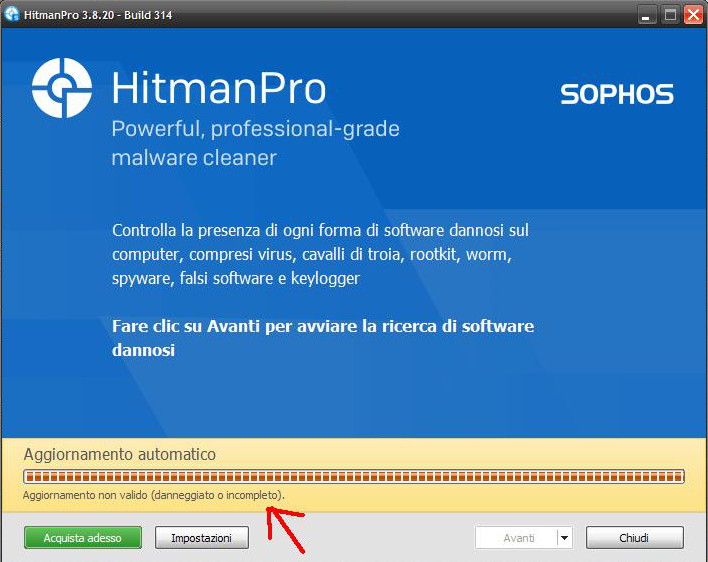Click the Avanti button
The width and height of the screenshot is (708, 562).
[x=516, y=538]
